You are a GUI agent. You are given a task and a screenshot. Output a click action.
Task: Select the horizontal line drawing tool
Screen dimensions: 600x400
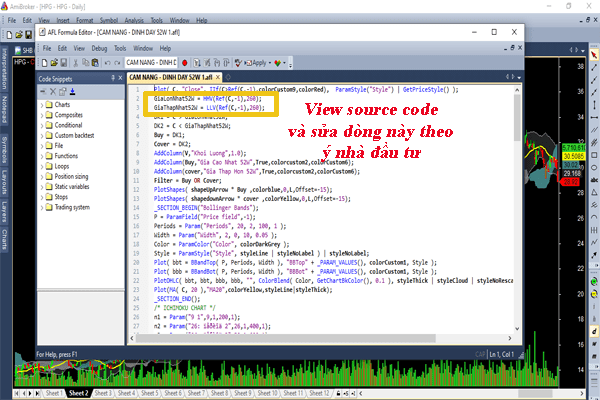tap(594, 118)
